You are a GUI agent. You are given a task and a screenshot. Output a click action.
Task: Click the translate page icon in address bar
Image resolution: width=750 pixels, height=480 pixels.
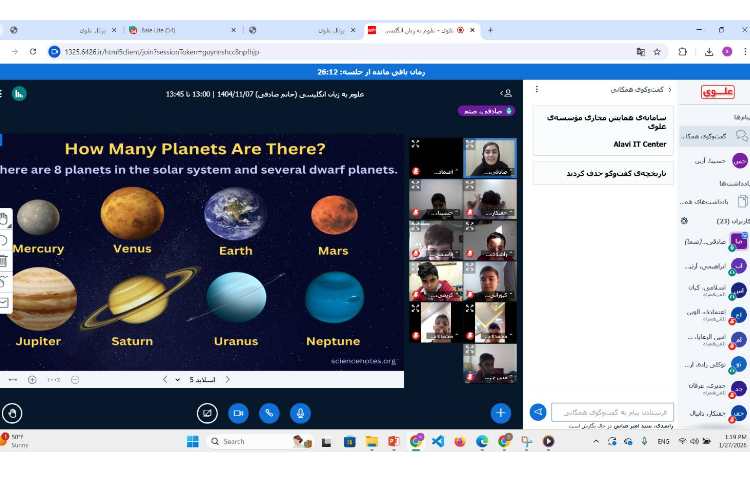coord(640,52)
